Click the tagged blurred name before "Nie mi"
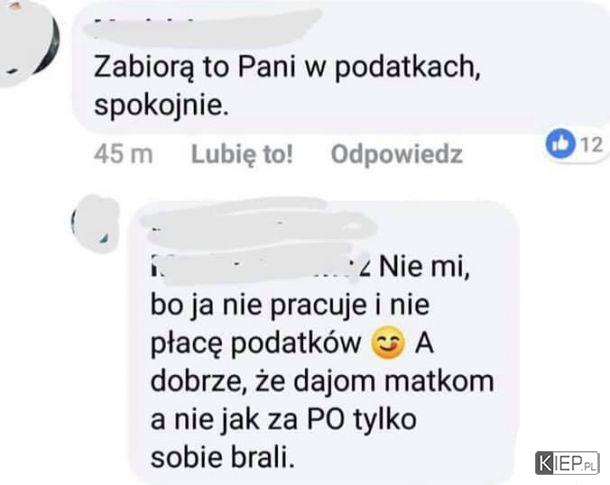This screenshot has width=610, height=485. [259, 264]
